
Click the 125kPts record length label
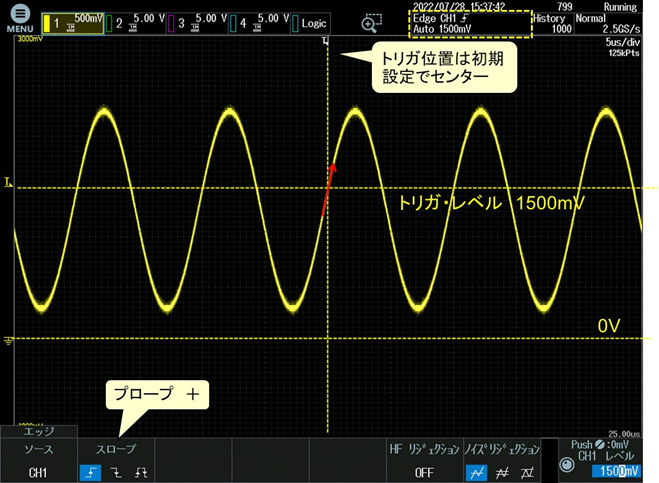[624, 53]
